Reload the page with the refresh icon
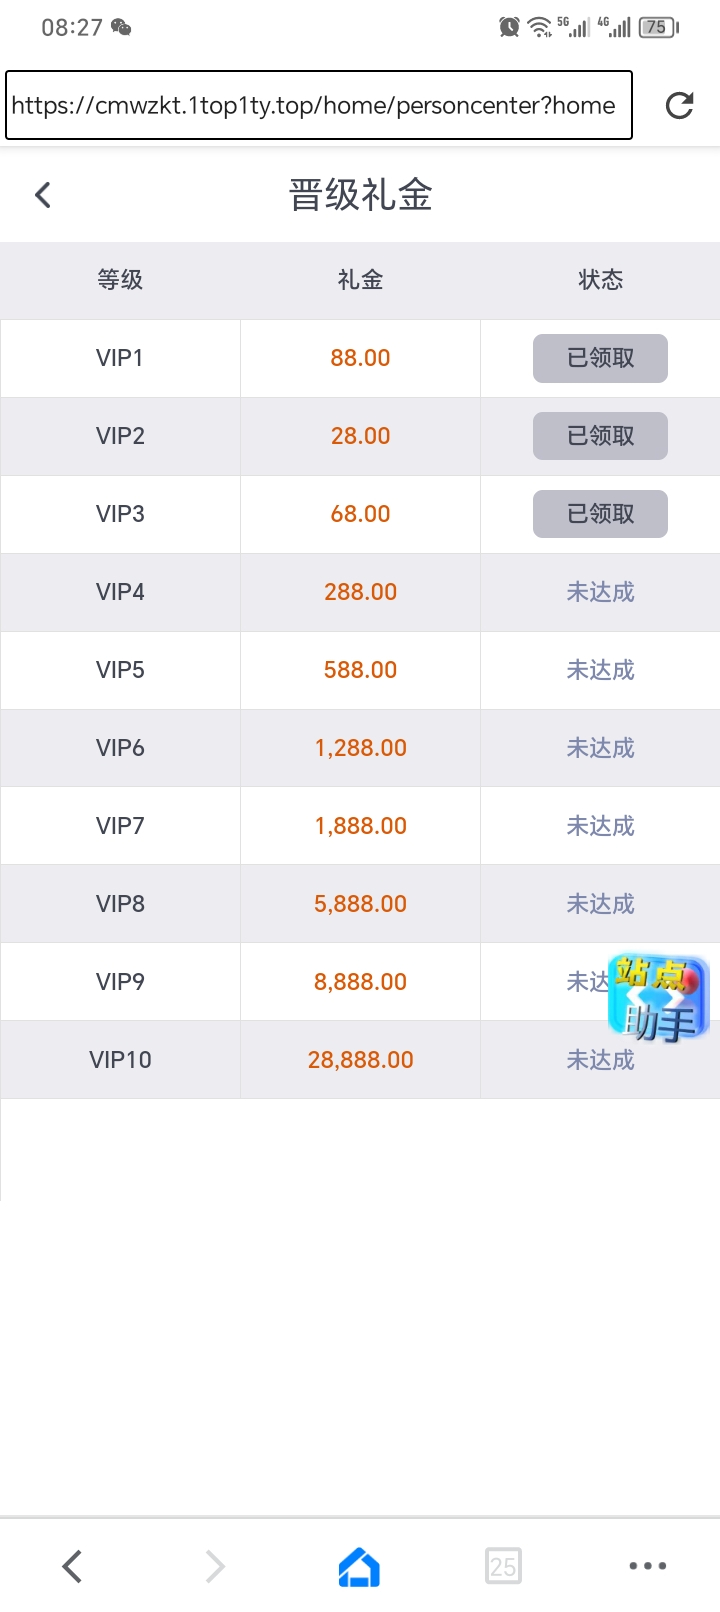The image size is (720, 1612). tap(680, 105)
